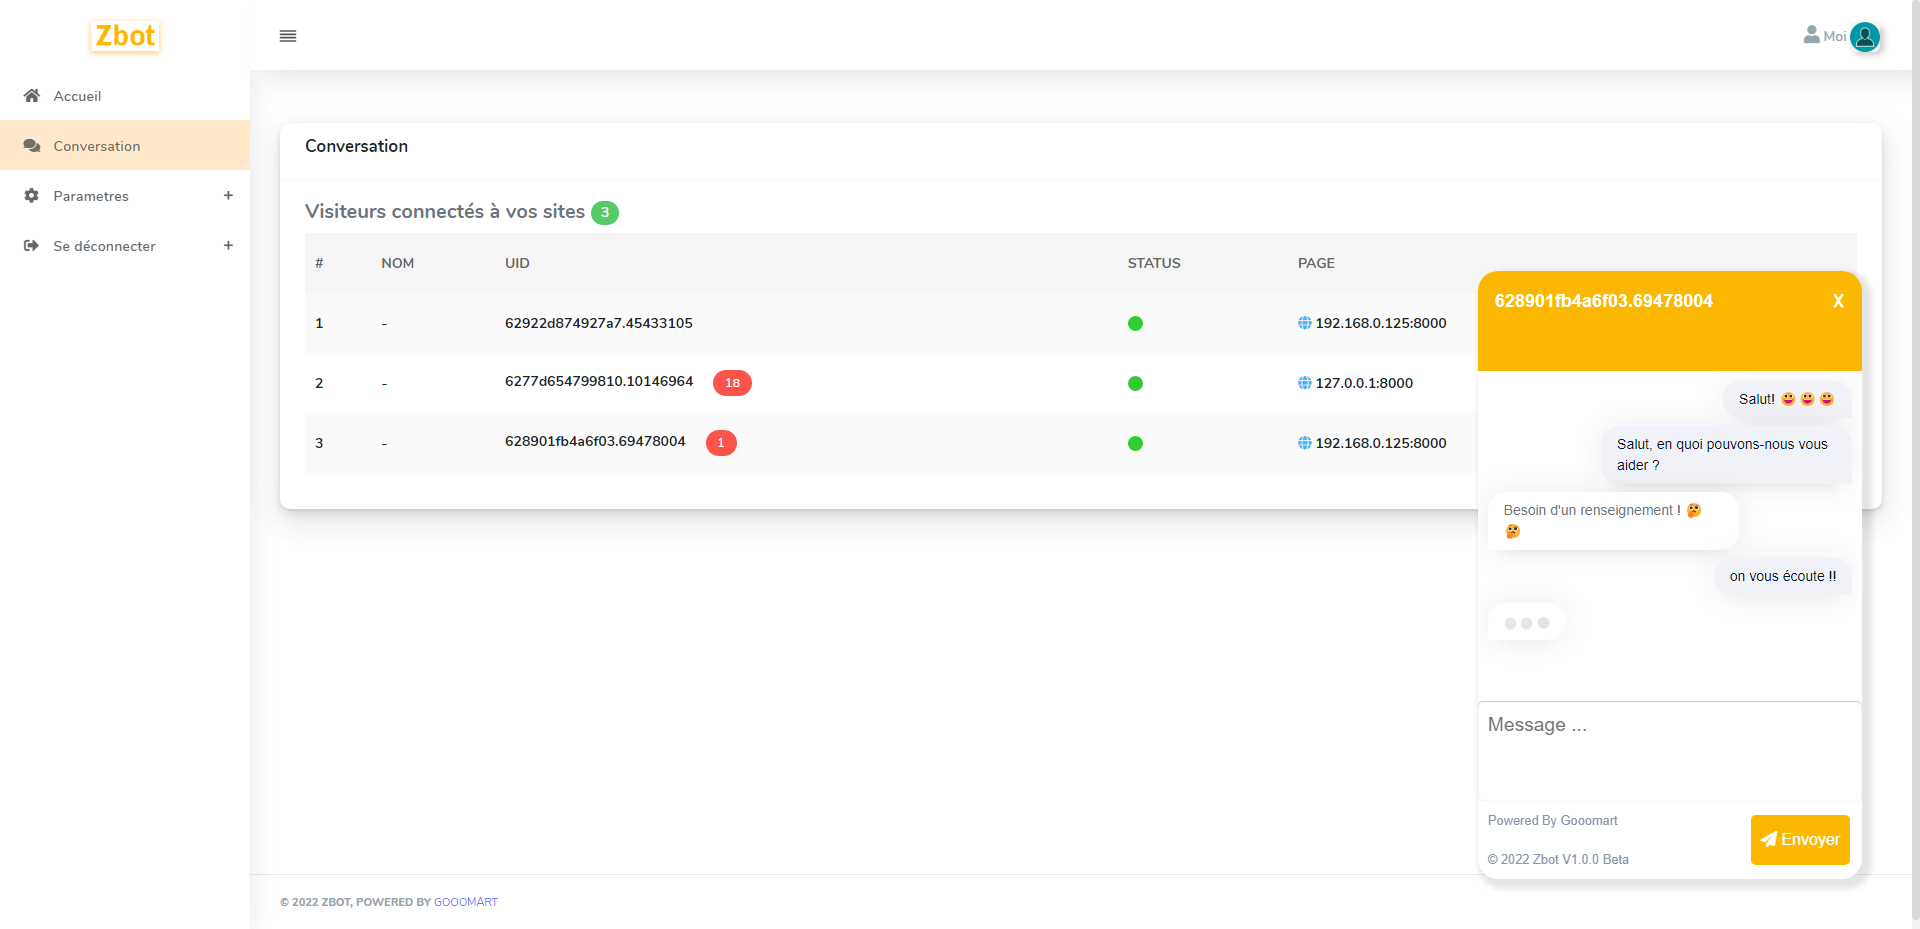This screenshot has height=929, width=1920.
Task: Click the gear icon beside Parametres
Action: (x=32, y=196)
